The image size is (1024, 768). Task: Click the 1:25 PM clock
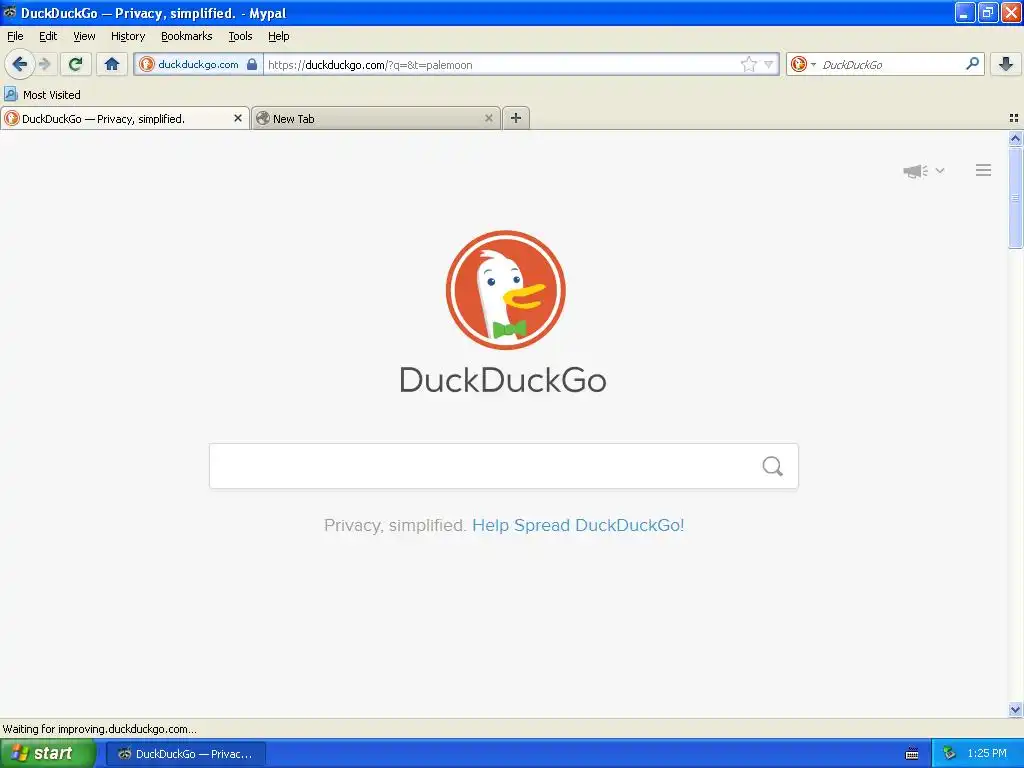point(987,754)
